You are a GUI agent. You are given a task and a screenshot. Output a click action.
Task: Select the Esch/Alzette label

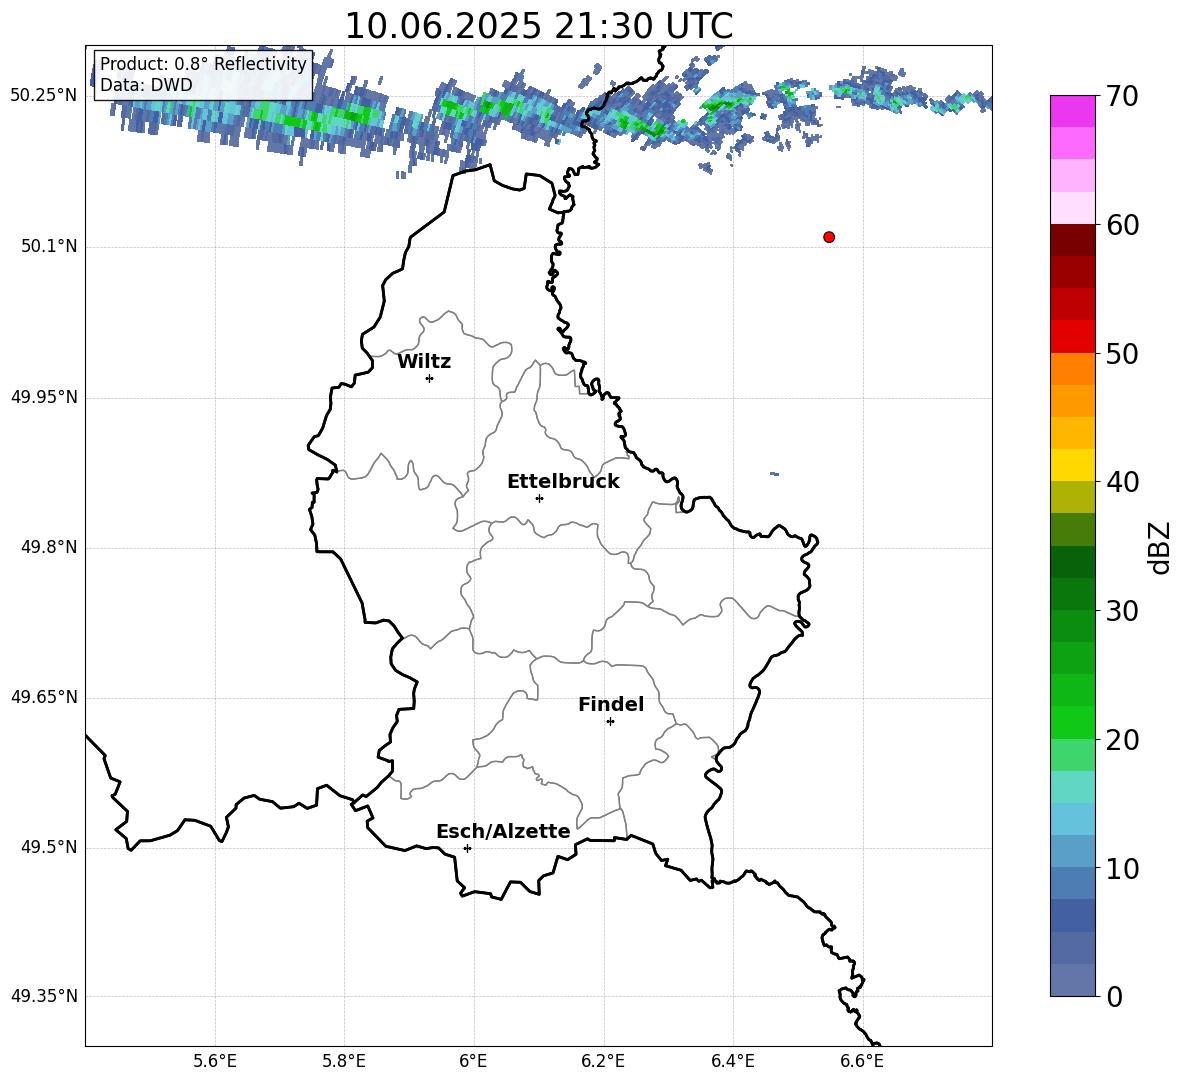tap(503, 831)
